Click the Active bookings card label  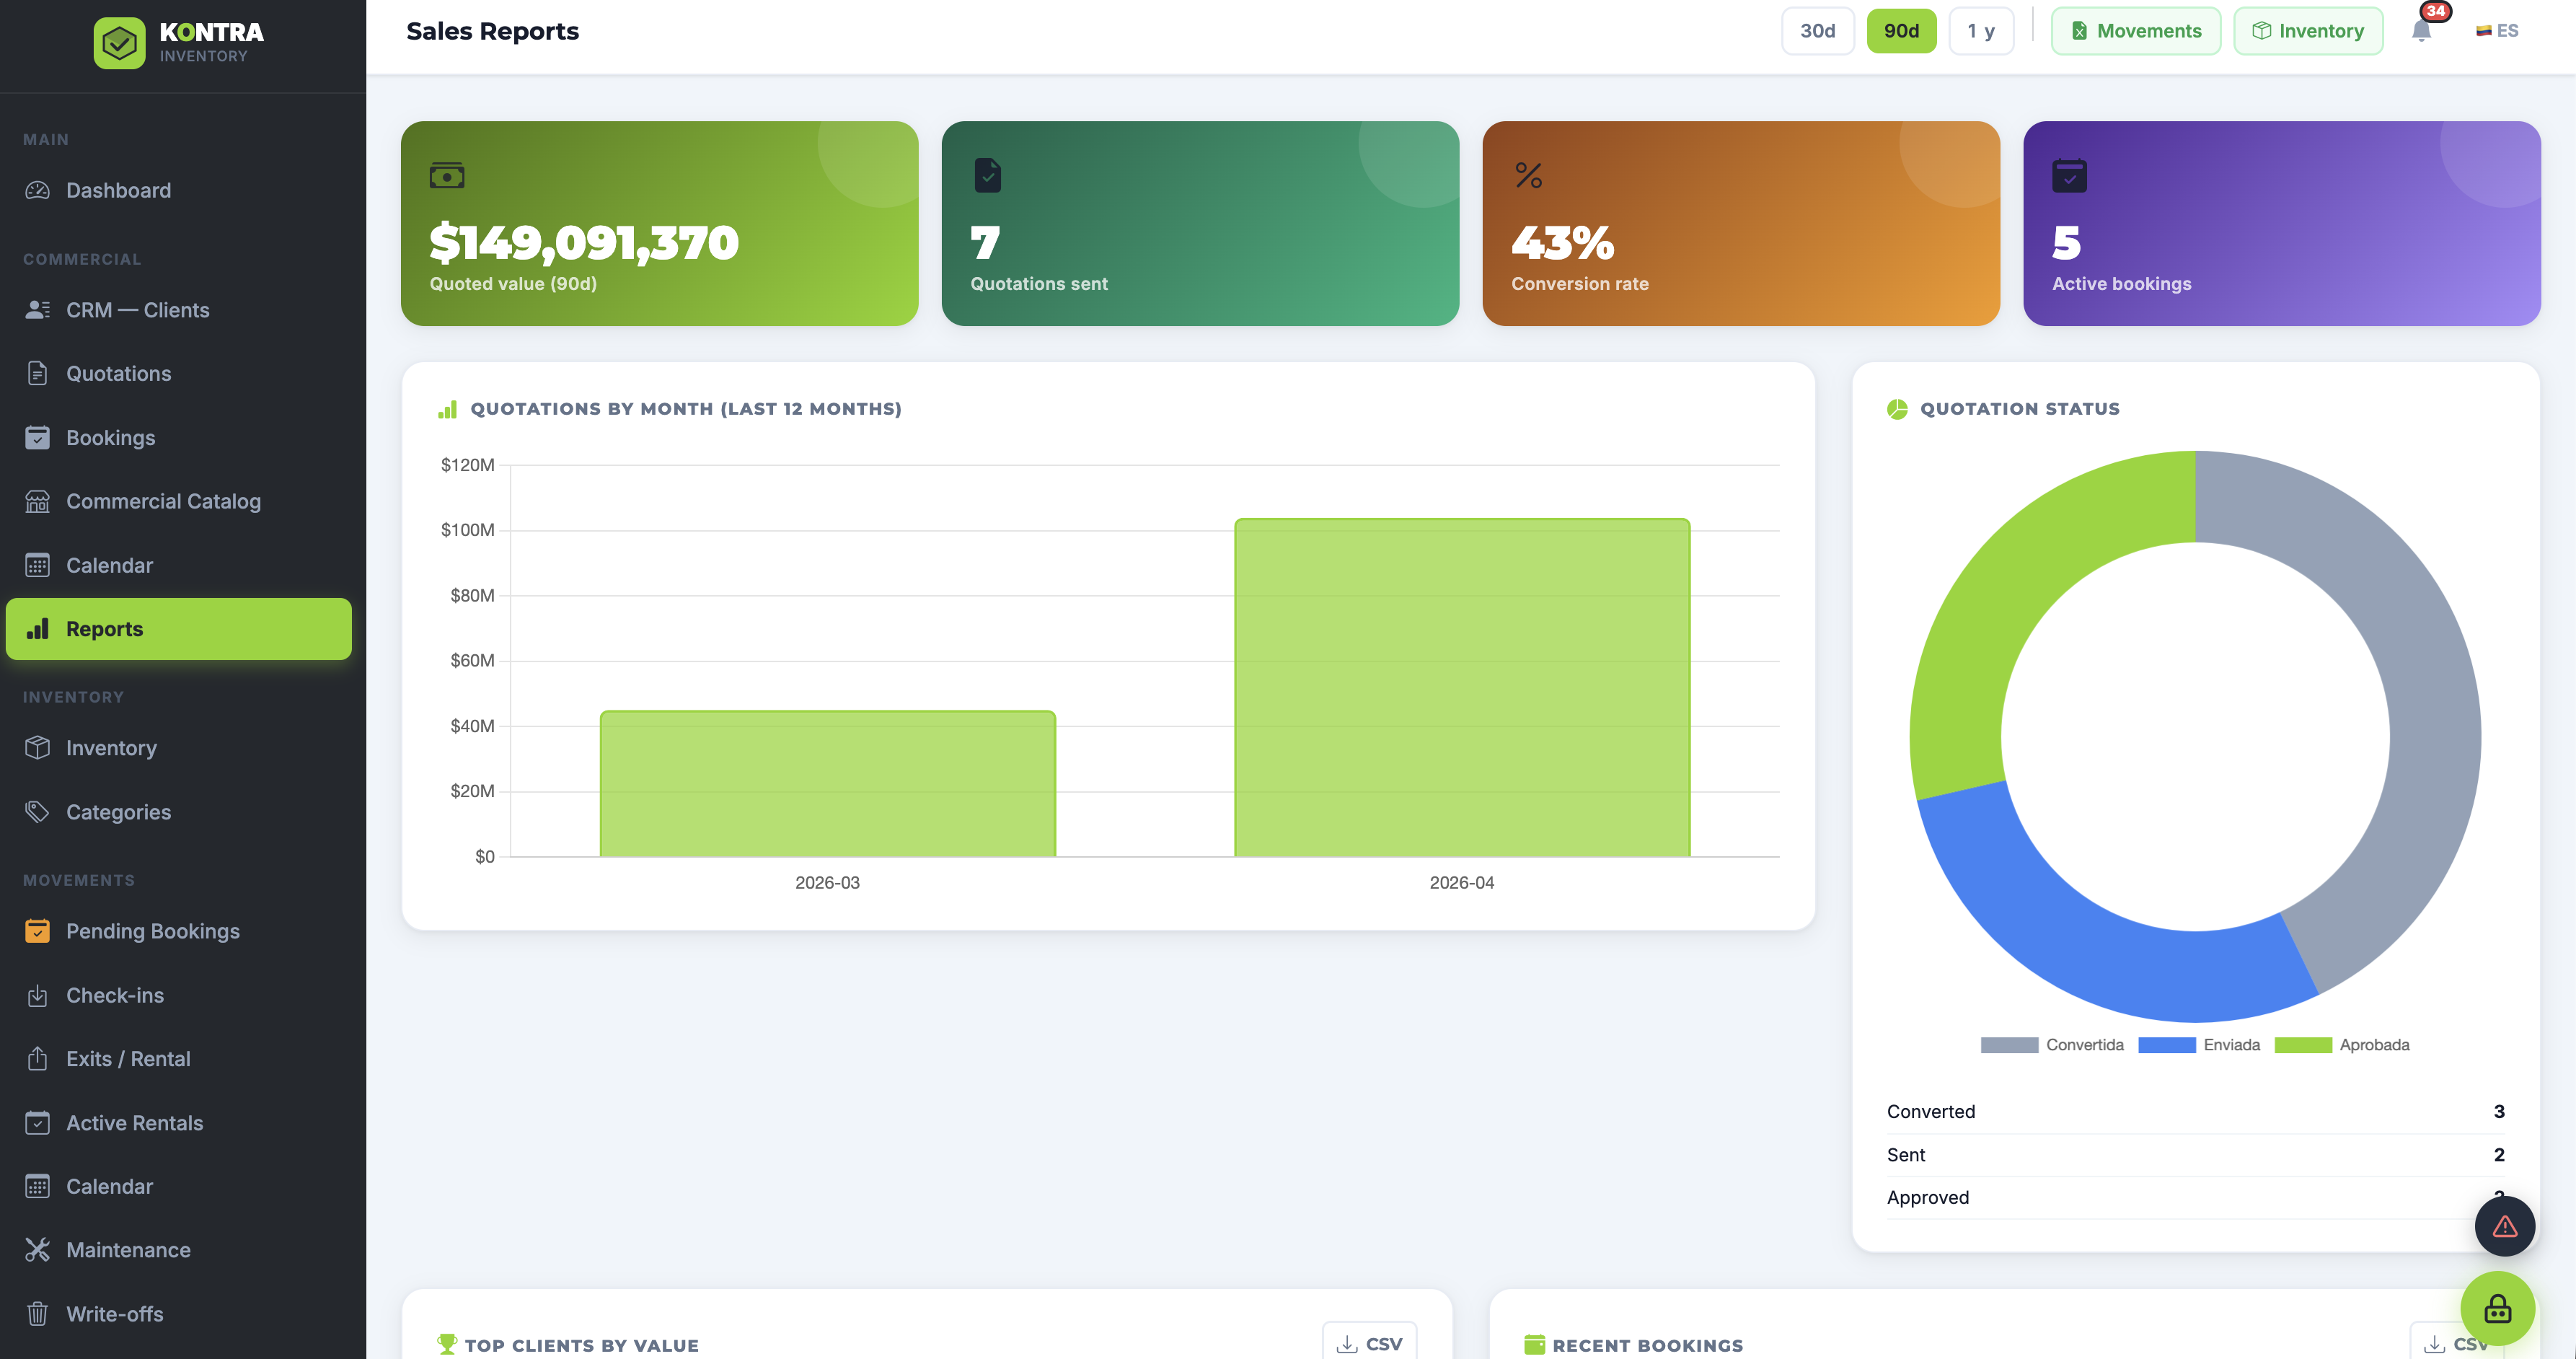[x=2121, y=284]
